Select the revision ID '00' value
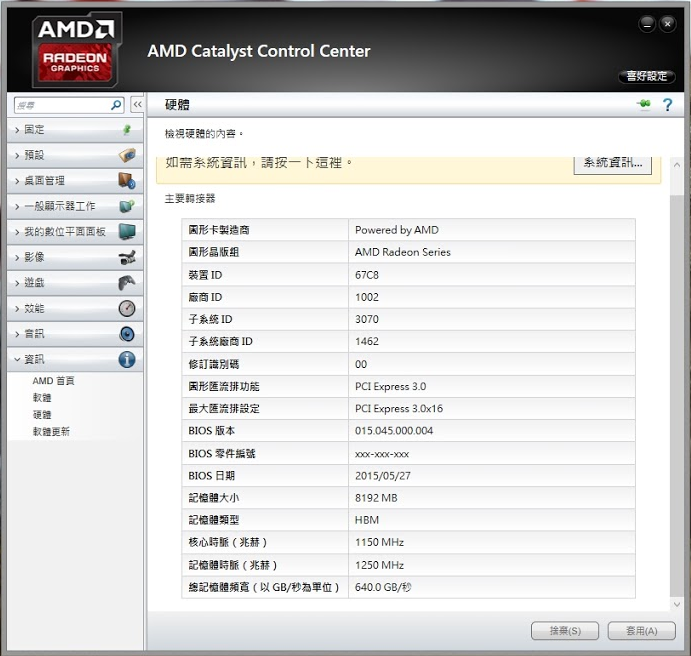The width and height of the screenshot is (691, 656). click(360, 364)
